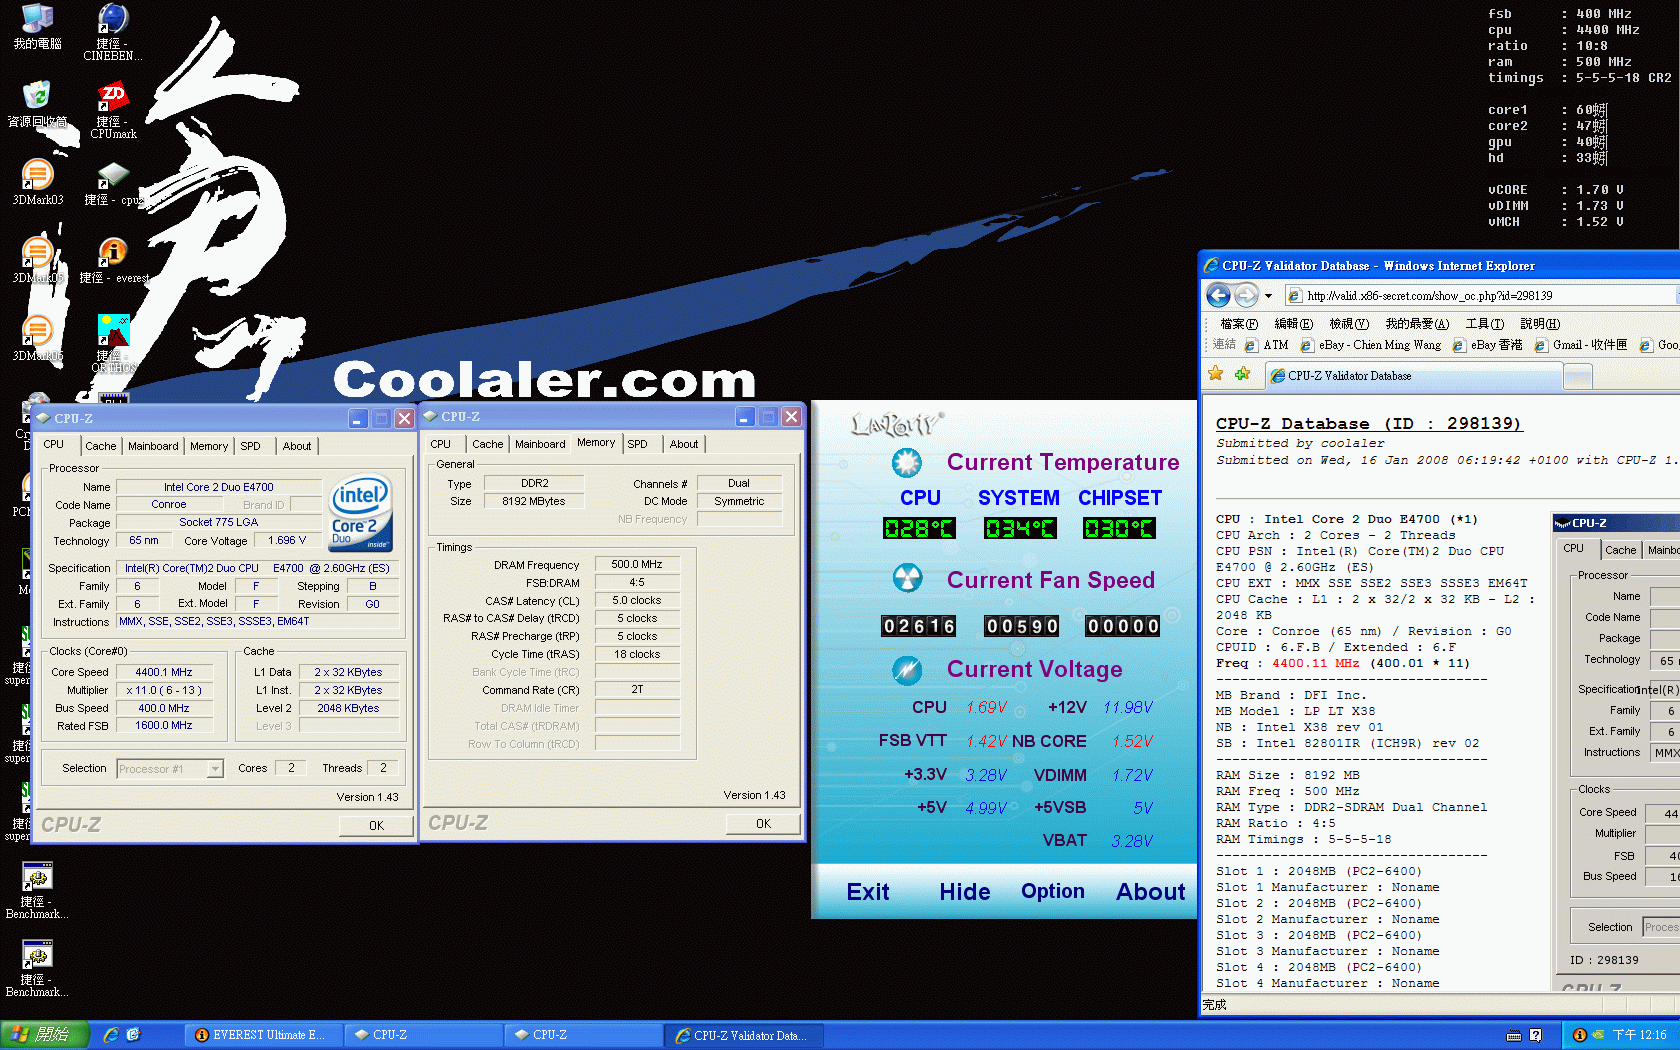Click the Internet Explorer back arrow button
Screen dimensions: 1680x1050
coord(1218,295)
